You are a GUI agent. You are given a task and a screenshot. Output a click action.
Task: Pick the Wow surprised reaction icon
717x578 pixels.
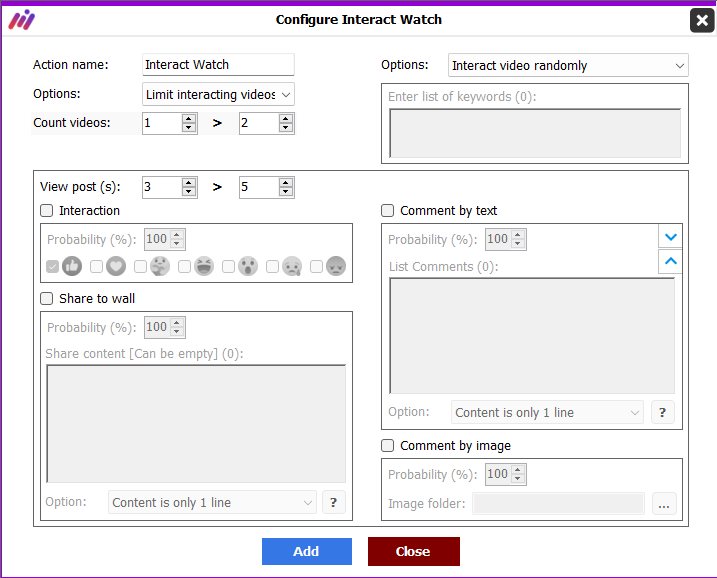pos(248,266)
